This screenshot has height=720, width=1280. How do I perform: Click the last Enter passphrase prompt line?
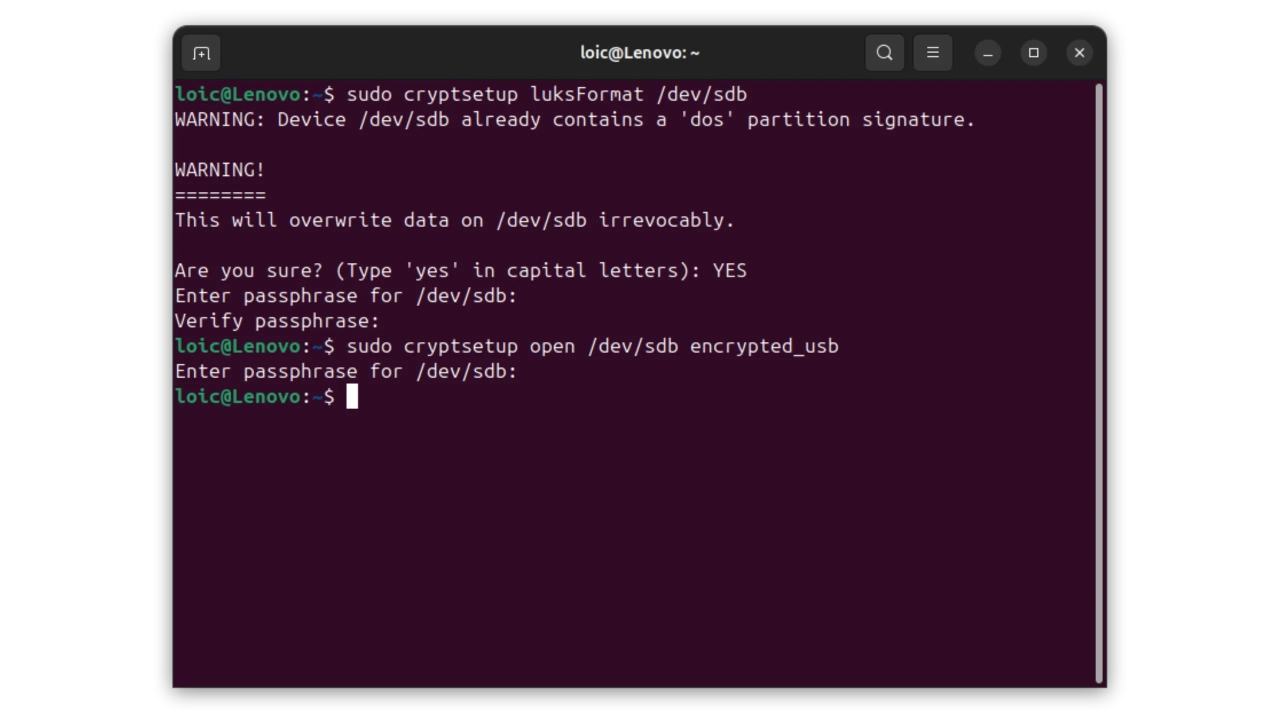click(345, 371)
